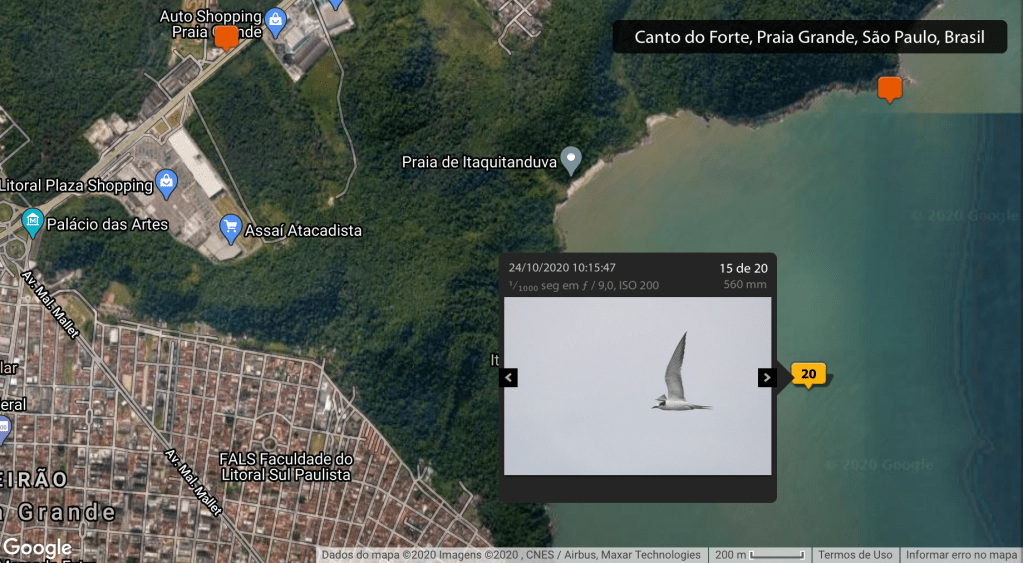The image size is (1023, 563).
Task: Click the Google logo on the map
Action: (37, 548)
